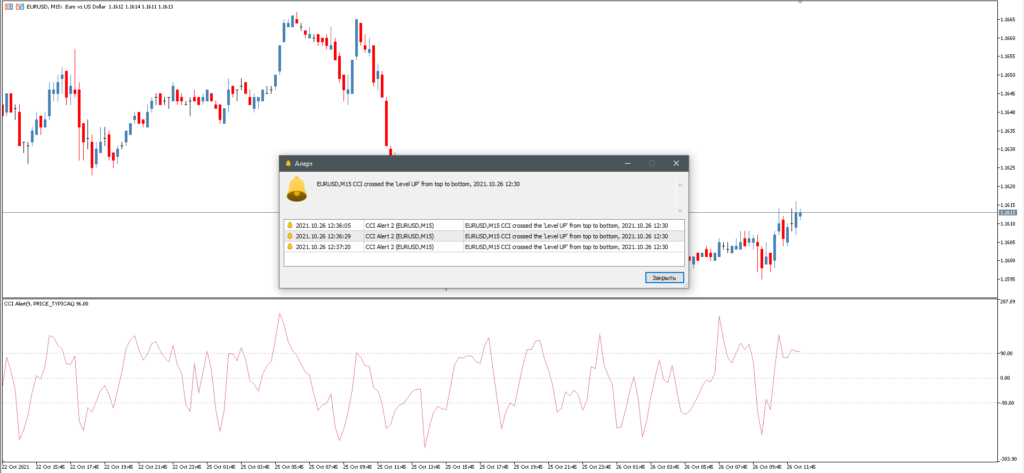Screen dimensions: 1024x473
Task: Close the Алерт window with X
Action: pos(676,163)
